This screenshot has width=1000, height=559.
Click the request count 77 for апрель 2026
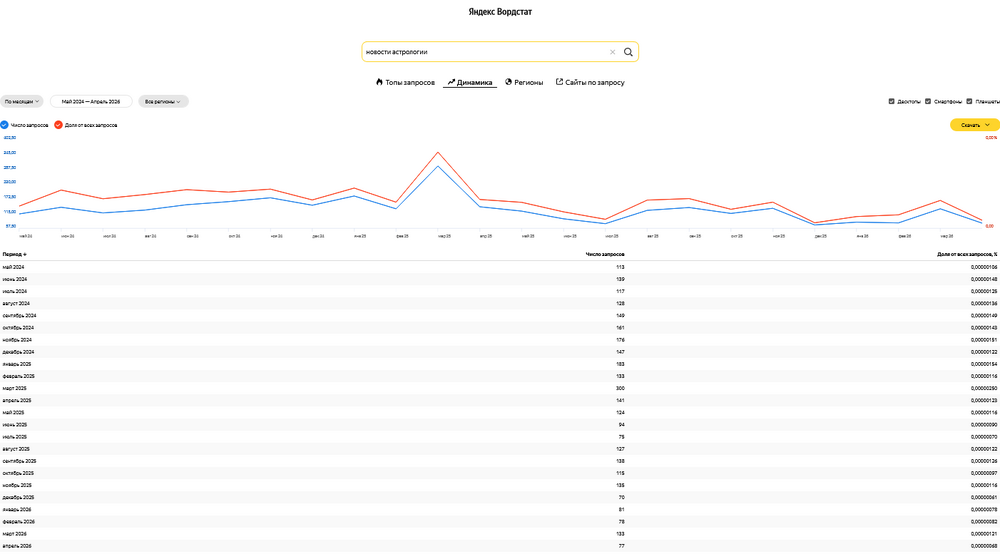click(622, 546)
